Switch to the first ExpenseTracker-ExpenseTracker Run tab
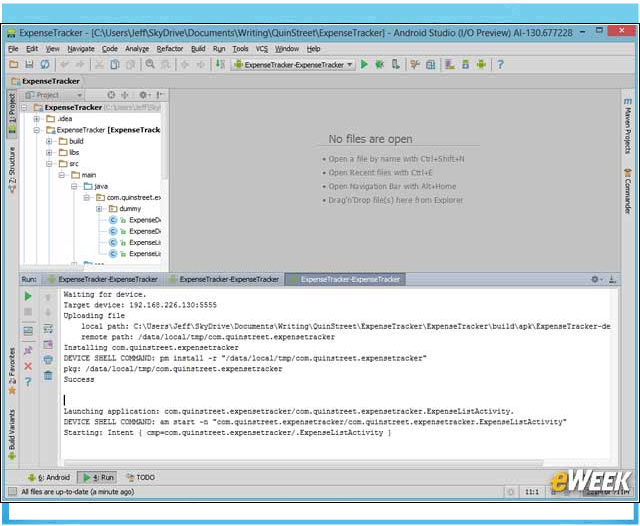The width and height of the screenshot is (640, 526). (x=103, y=280)
